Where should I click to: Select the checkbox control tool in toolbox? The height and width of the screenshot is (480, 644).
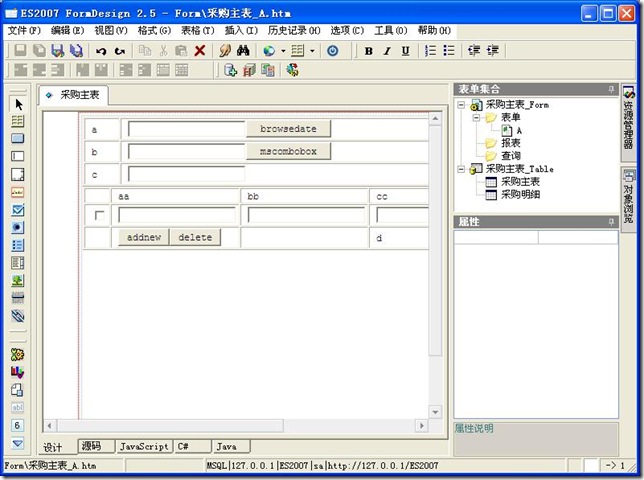point(17,210)
